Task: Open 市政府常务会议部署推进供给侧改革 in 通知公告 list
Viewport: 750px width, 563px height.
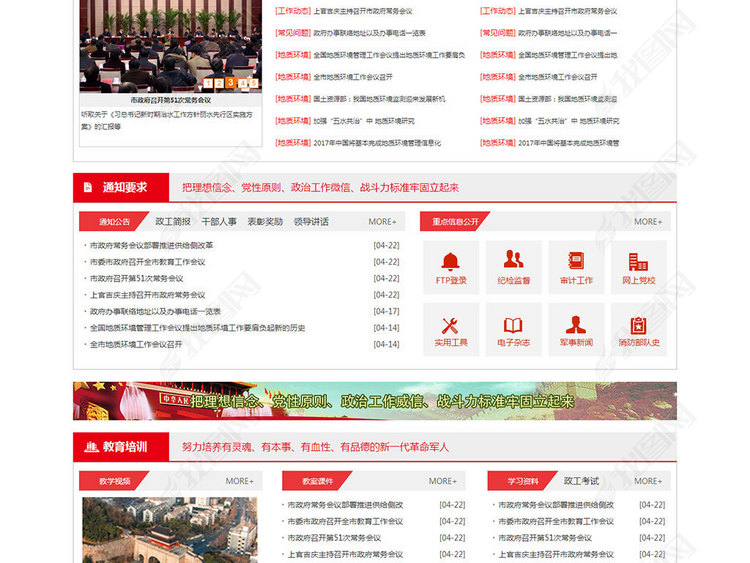Action: tap(152, 245)
